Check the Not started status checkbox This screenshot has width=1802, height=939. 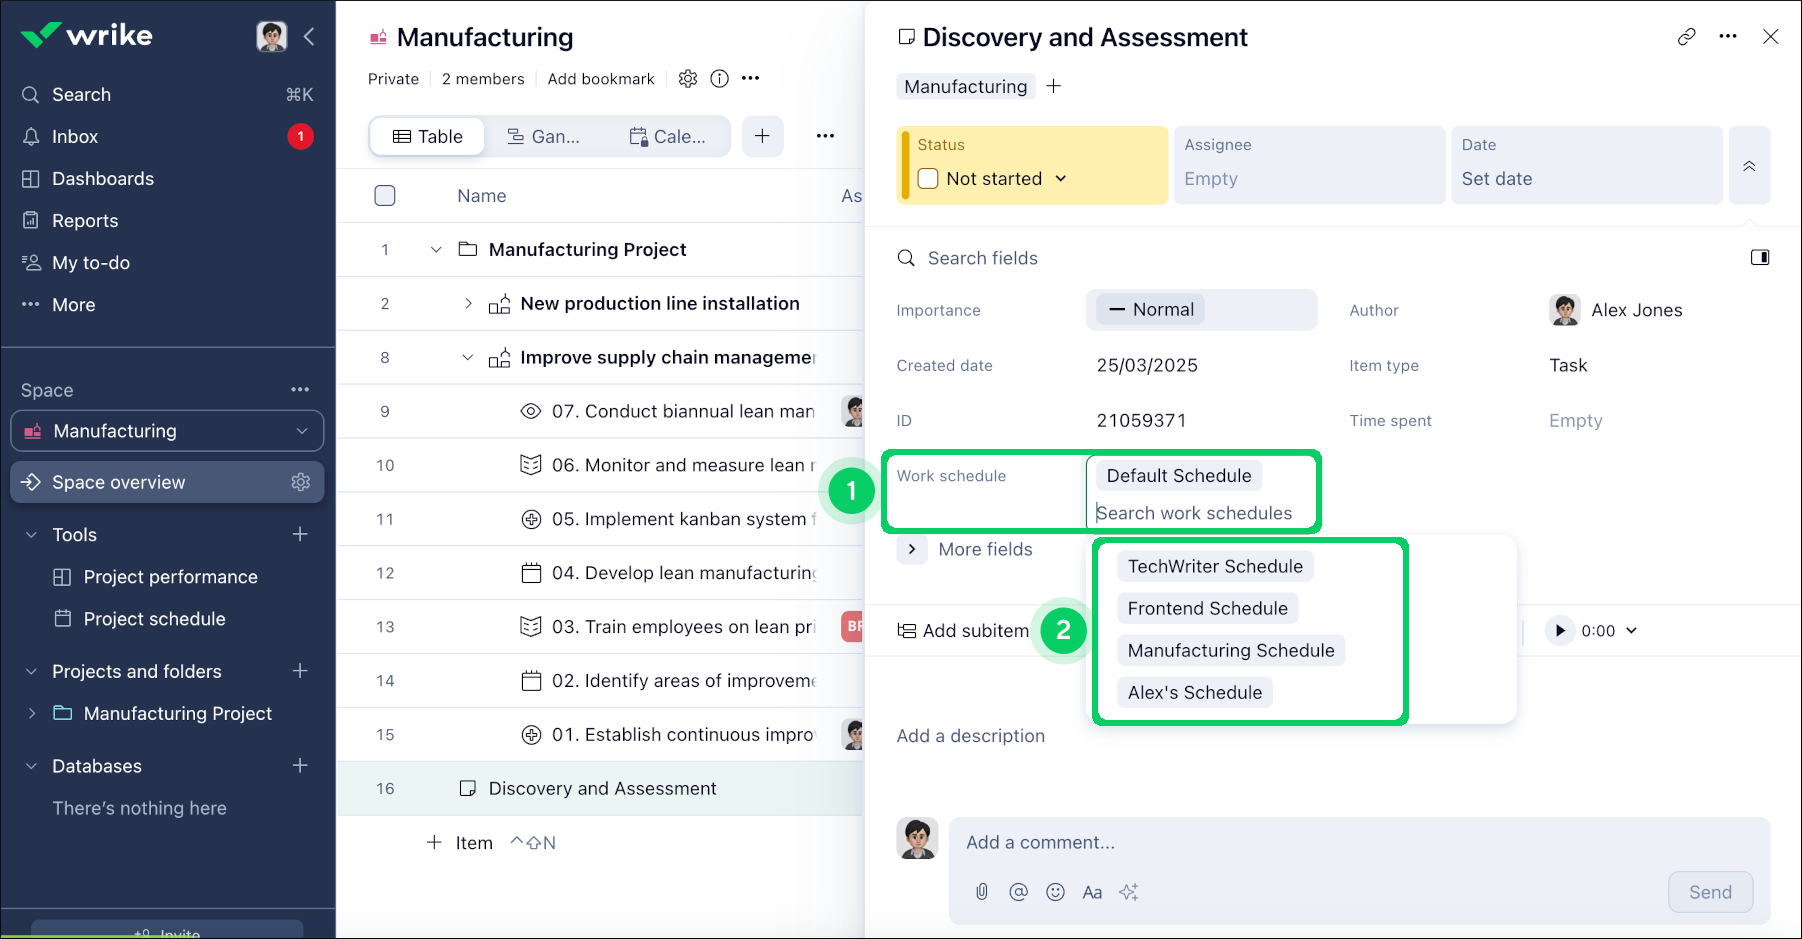928,178
